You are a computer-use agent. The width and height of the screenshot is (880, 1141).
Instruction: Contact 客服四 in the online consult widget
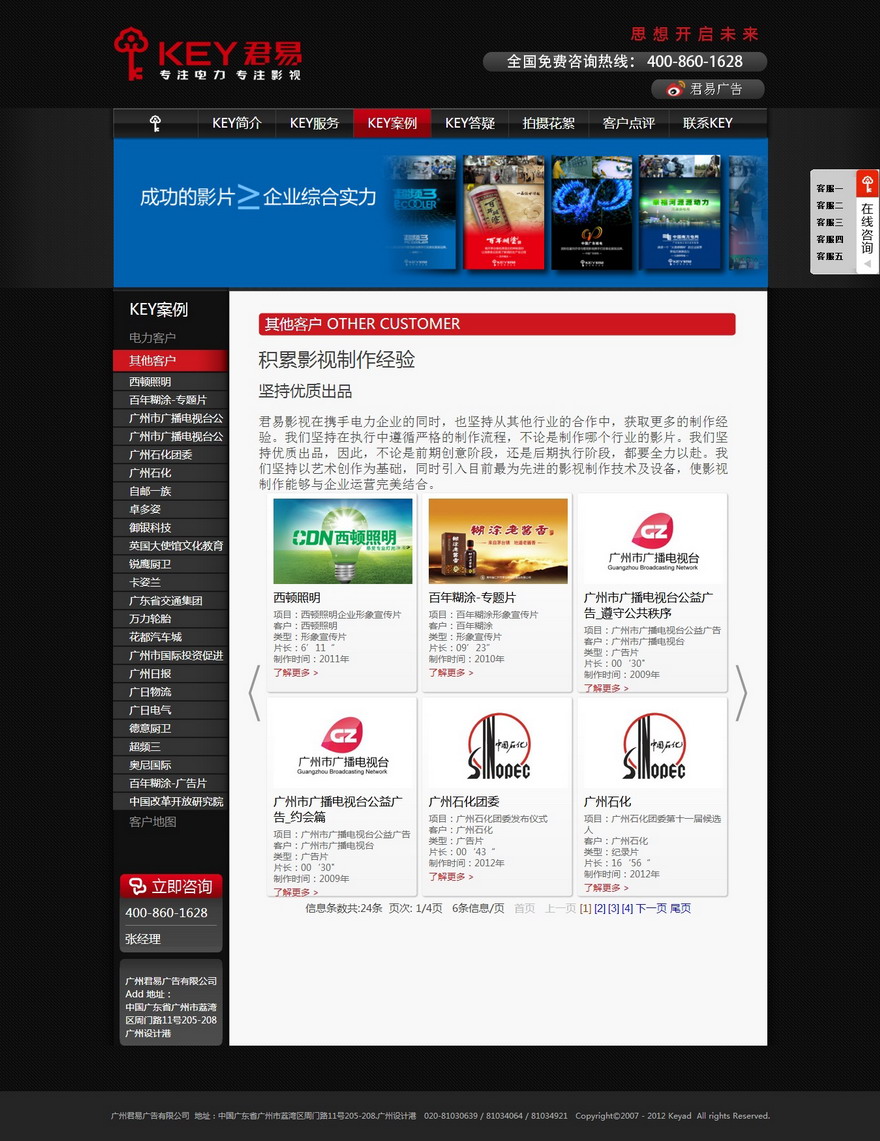click(x=830, y=239)
